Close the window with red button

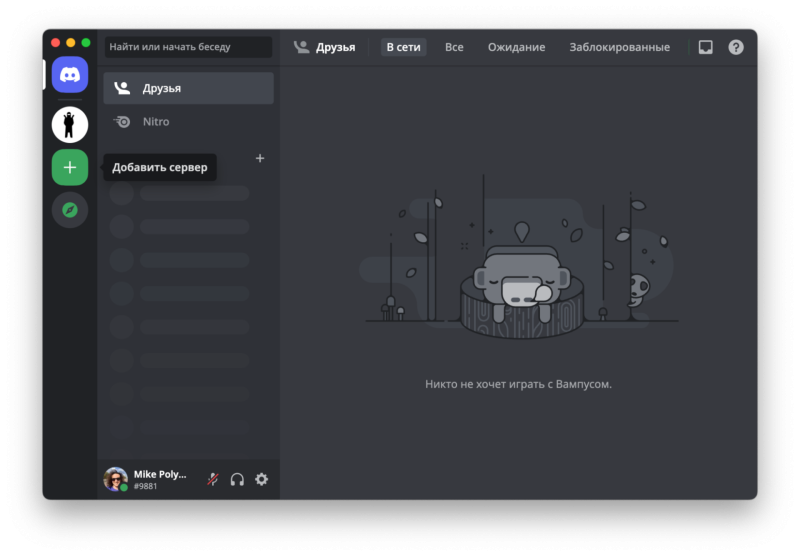56,43
